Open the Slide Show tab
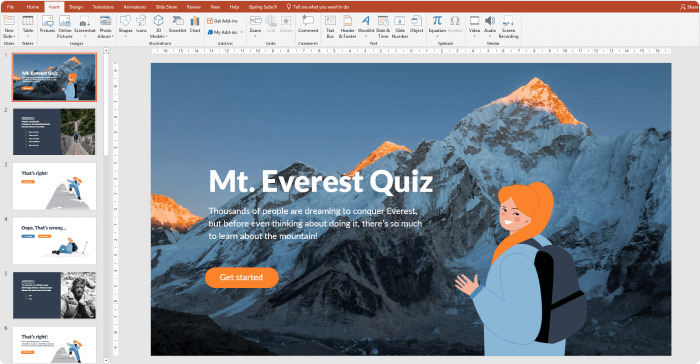The width and height of the screenshot is (700, 364). [x=167, y=7]
